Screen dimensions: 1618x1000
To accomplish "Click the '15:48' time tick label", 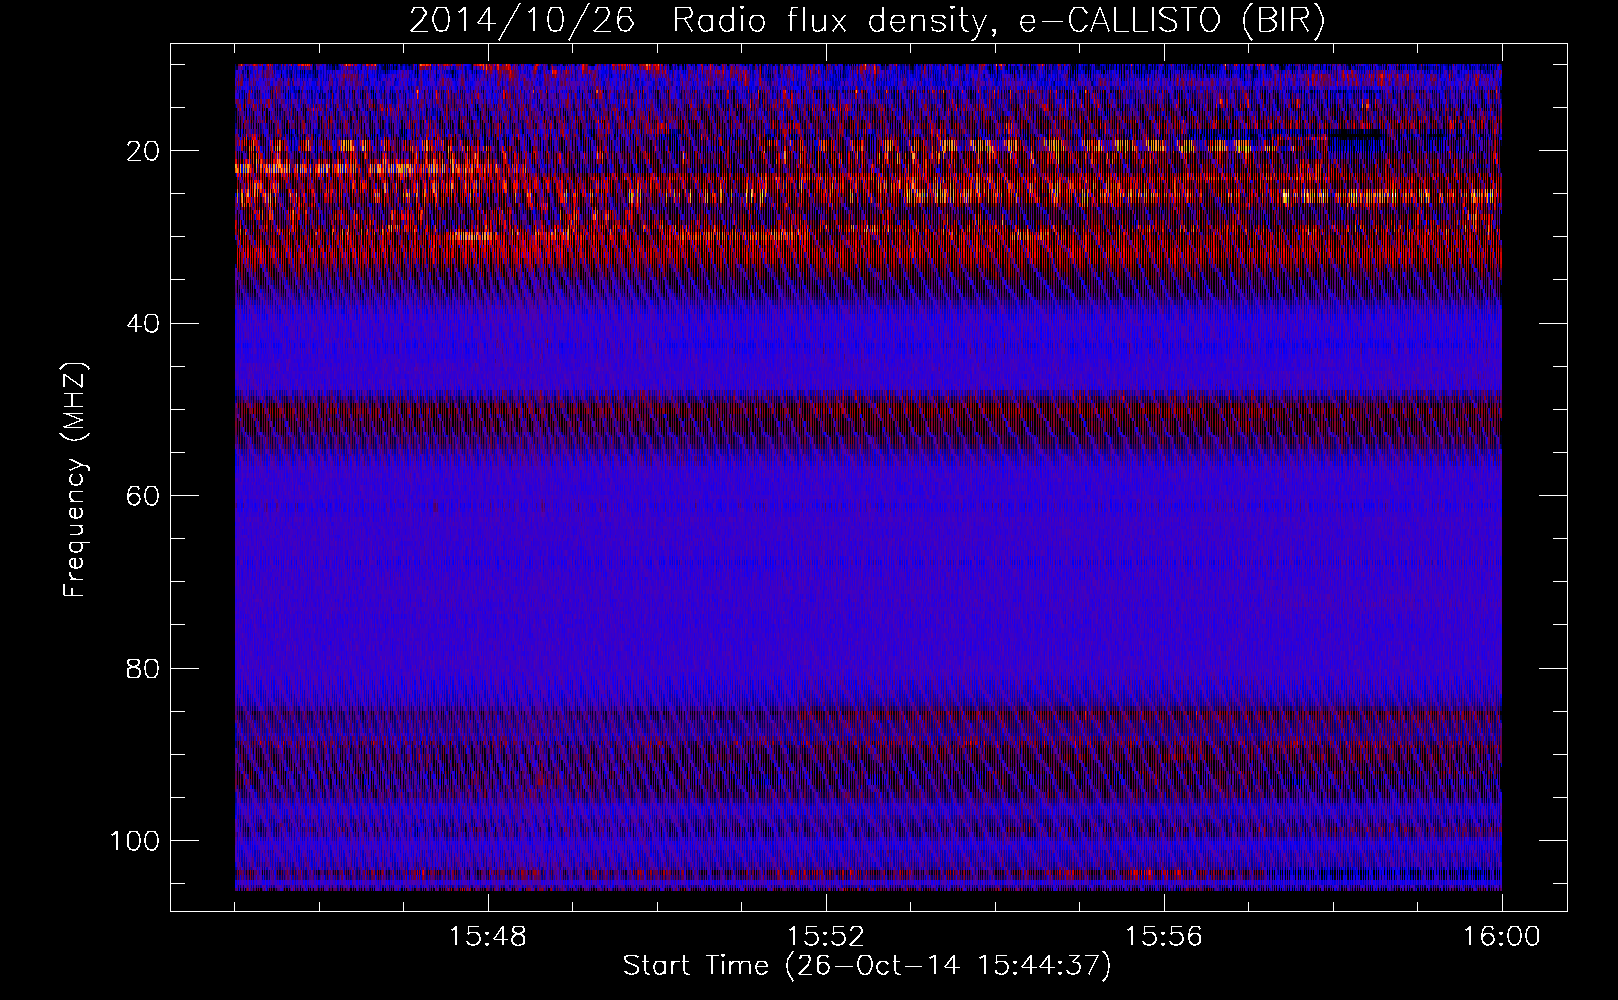I will tap(487, 937).
